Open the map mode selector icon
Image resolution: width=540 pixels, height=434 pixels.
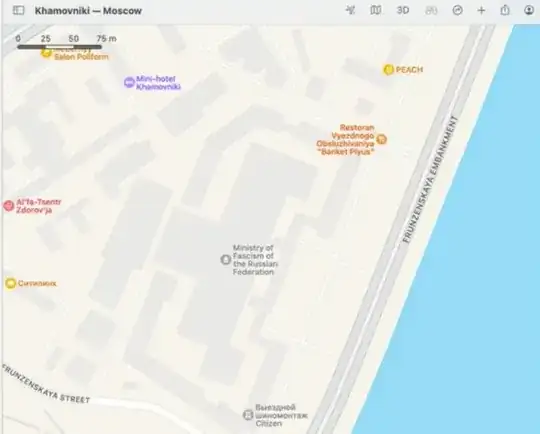[x=375, y=10]
